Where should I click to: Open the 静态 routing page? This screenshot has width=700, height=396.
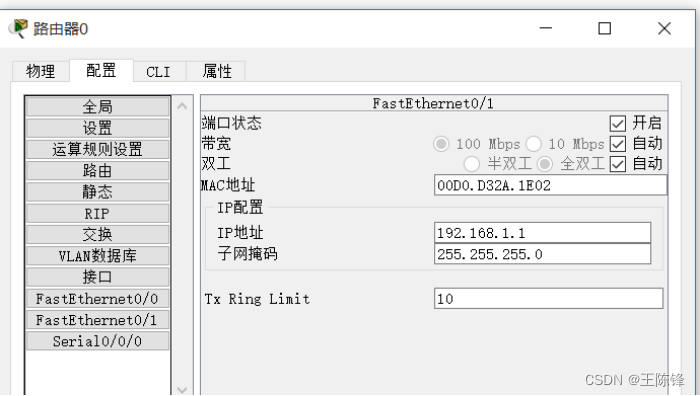pos(97,192)
